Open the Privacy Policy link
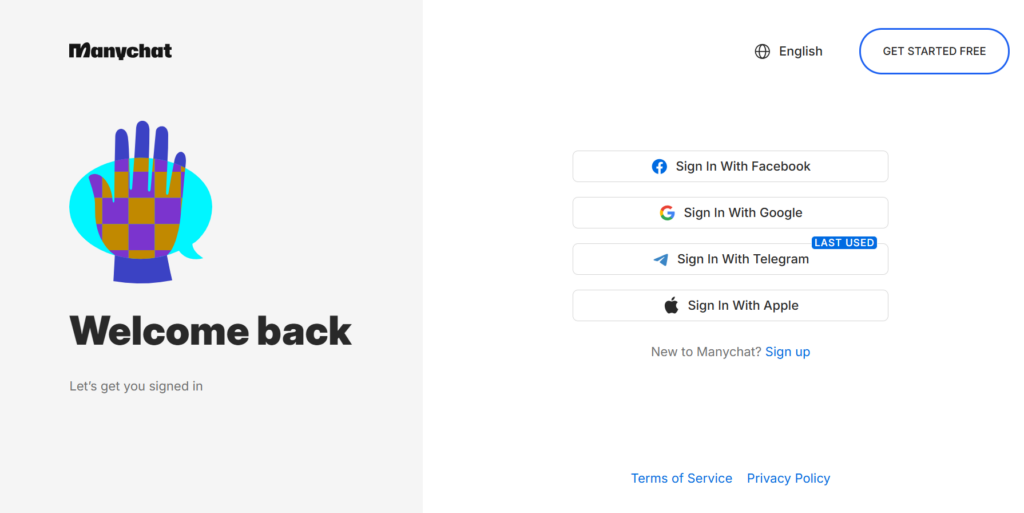 (x=788, y=478)
